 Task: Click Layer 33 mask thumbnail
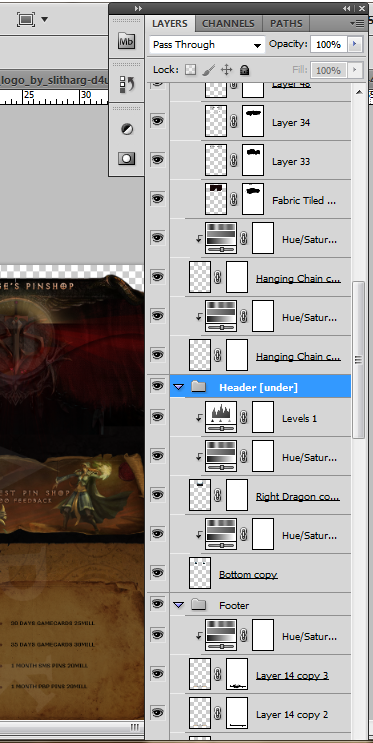pyautogui.click(x=253, y=160)
